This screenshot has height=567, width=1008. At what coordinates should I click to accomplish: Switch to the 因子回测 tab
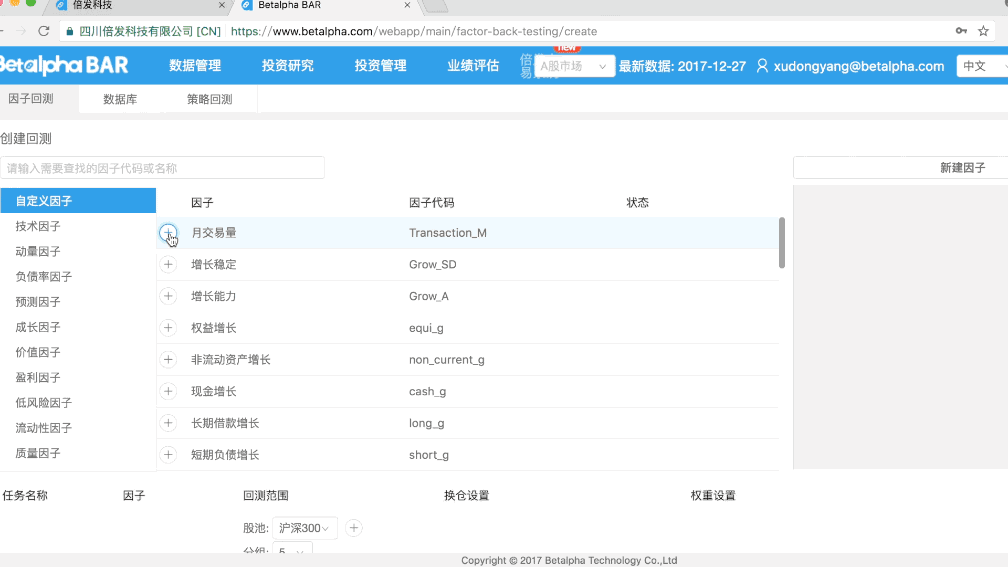31,99
